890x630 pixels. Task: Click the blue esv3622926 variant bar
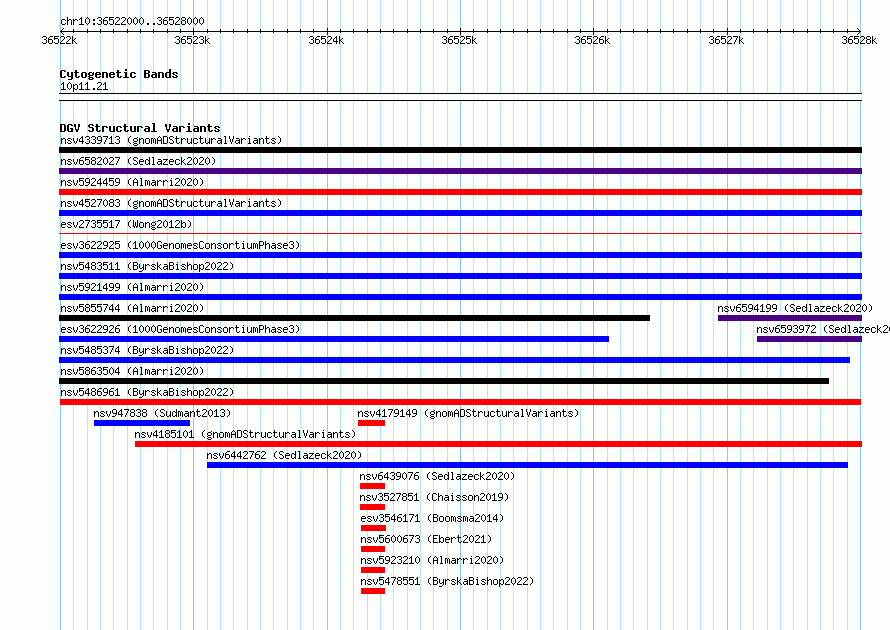(x=334, y=339)
